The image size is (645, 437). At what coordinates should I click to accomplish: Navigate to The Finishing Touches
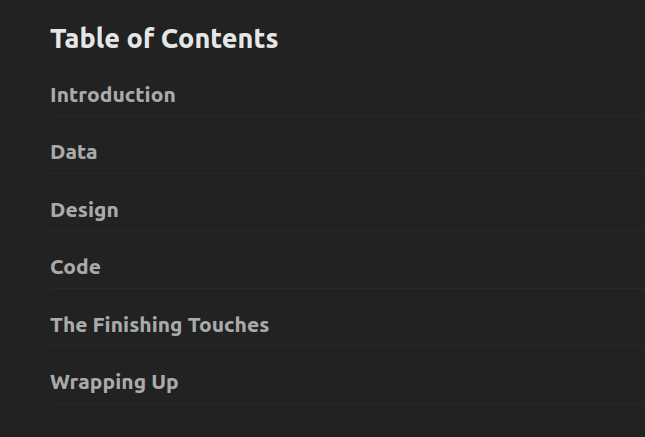160,325
